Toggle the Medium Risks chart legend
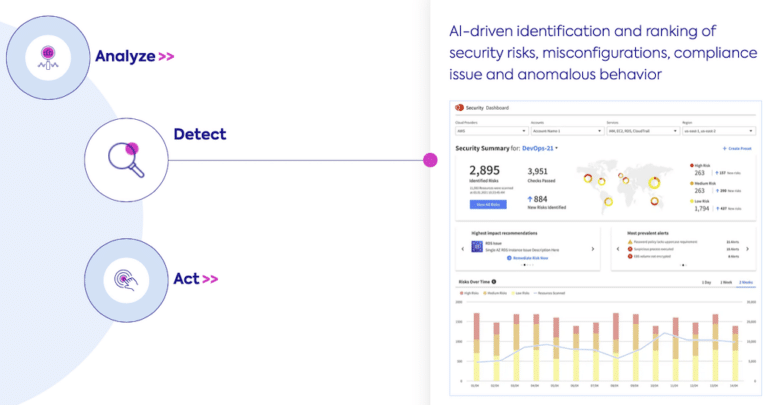Viewport: 768px width, 405px height. 495,293
